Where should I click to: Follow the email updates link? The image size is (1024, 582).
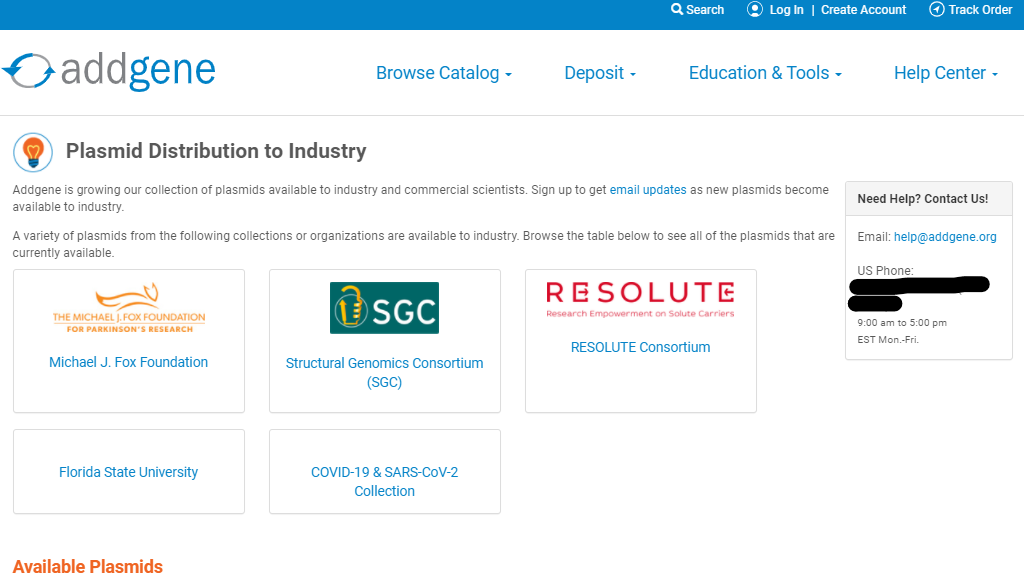click(x=648, y=189)
